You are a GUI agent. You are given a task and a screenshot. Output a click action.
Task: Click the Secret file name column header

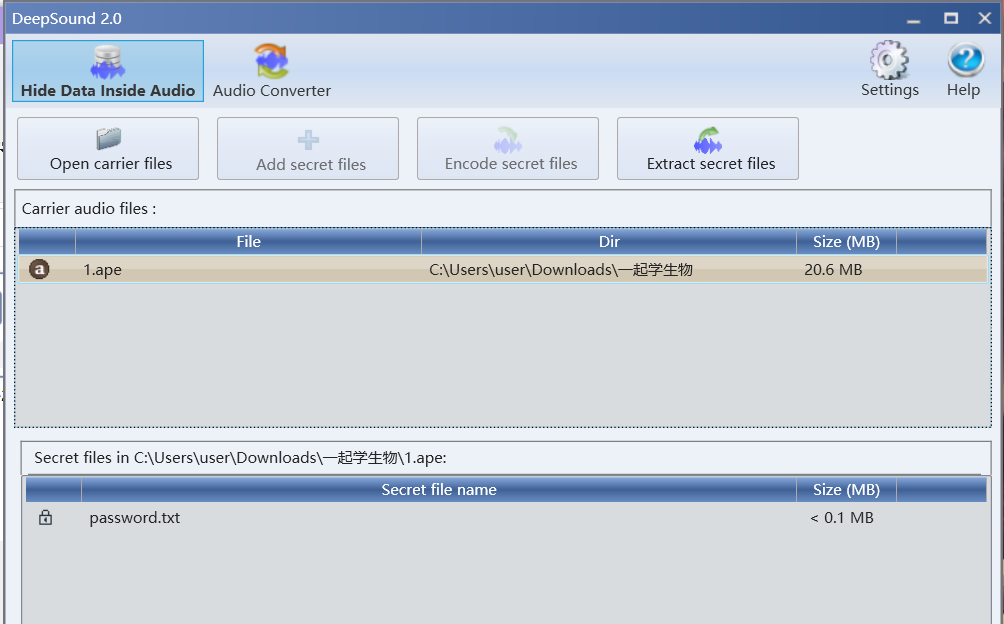438,490
